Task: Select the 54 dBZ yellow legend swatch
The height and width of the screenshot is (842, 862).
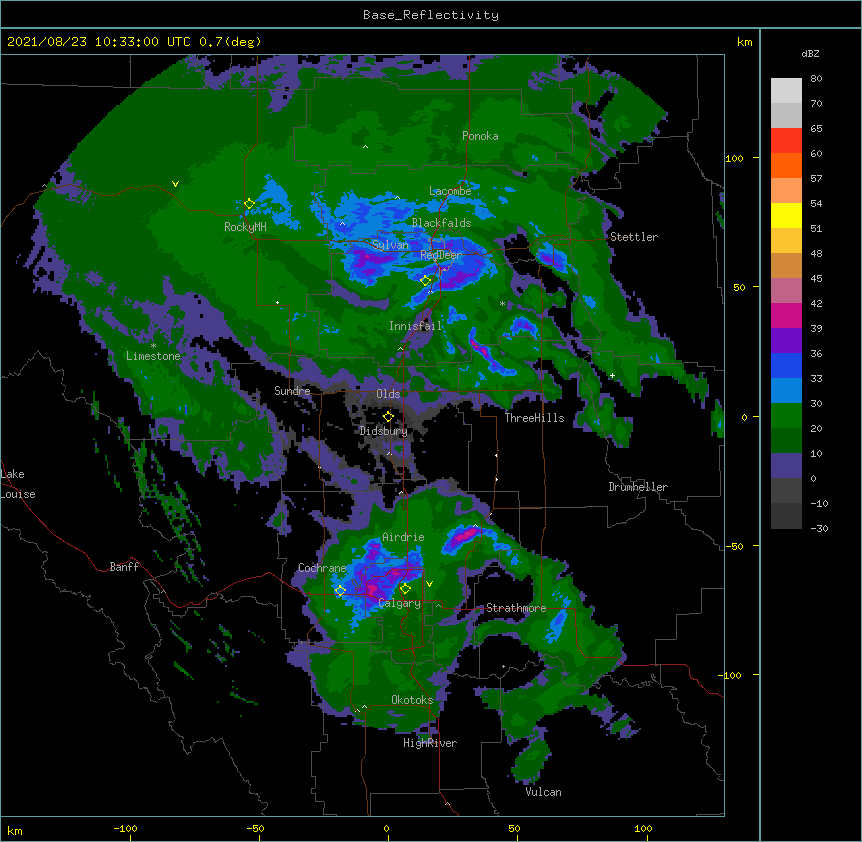Action: coord(786,215)
